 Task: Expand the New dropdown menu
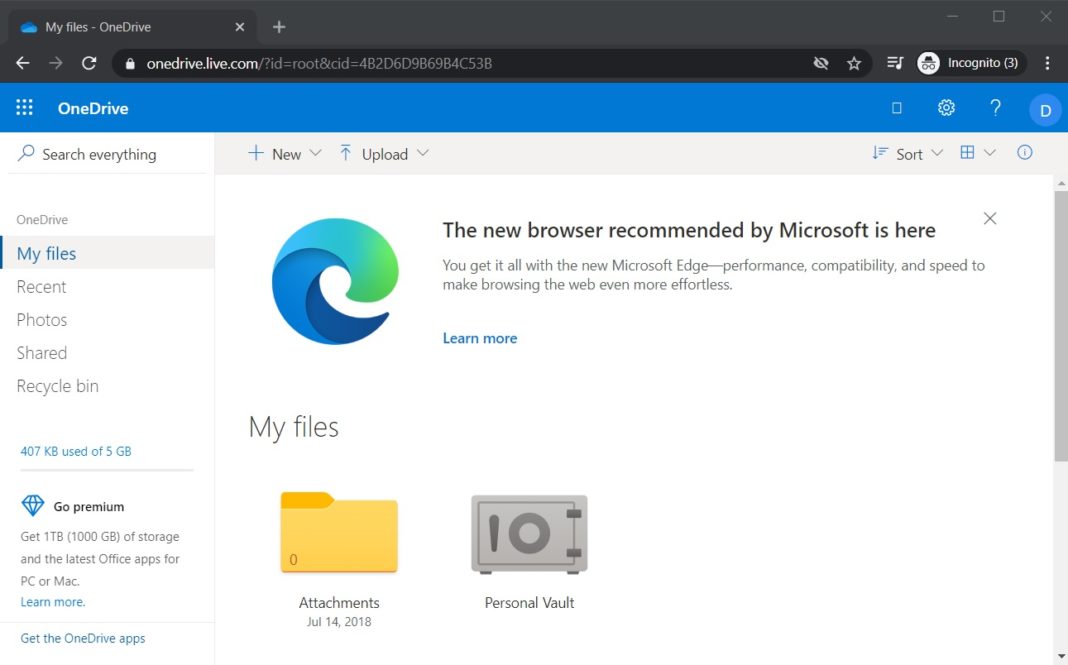pyautogui.click(x=316, y=153)
